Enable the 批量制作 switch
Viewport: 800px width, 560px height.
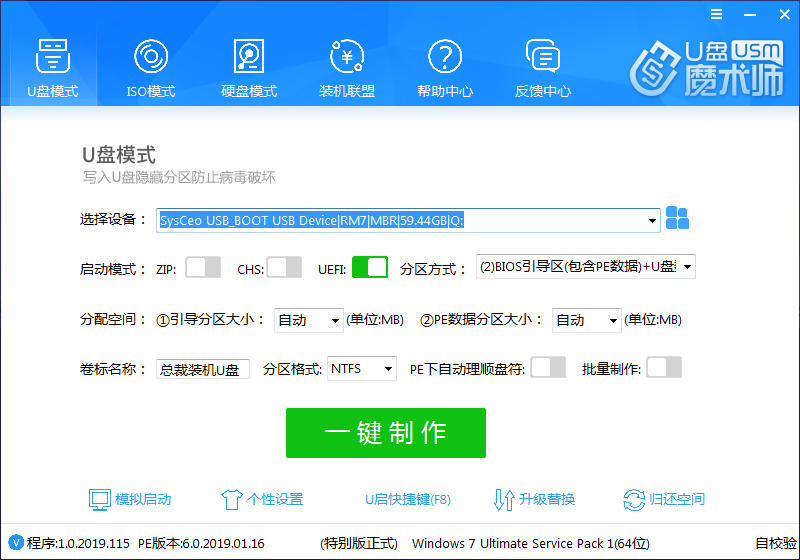click(x=664, y=368)
